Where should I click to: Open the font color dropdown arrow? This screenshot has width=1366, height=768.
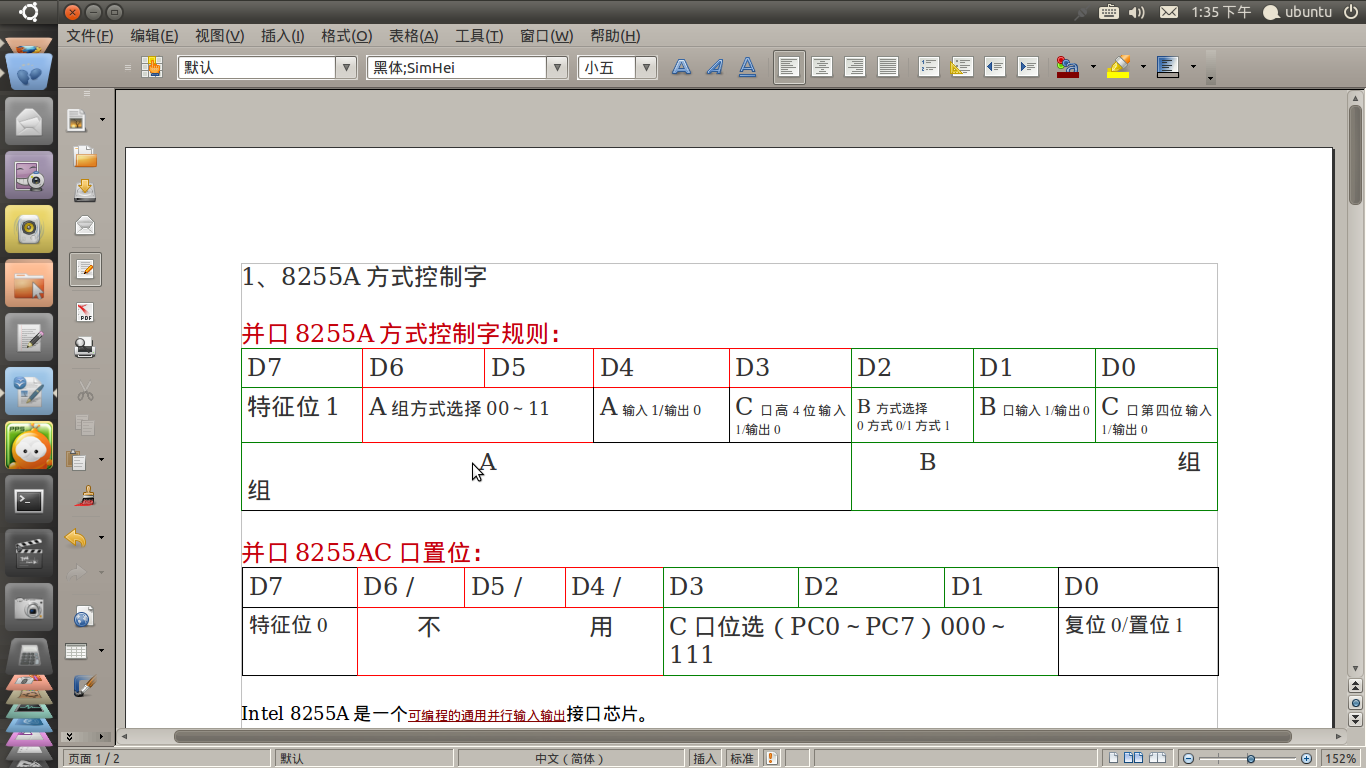click(1093, 68)
